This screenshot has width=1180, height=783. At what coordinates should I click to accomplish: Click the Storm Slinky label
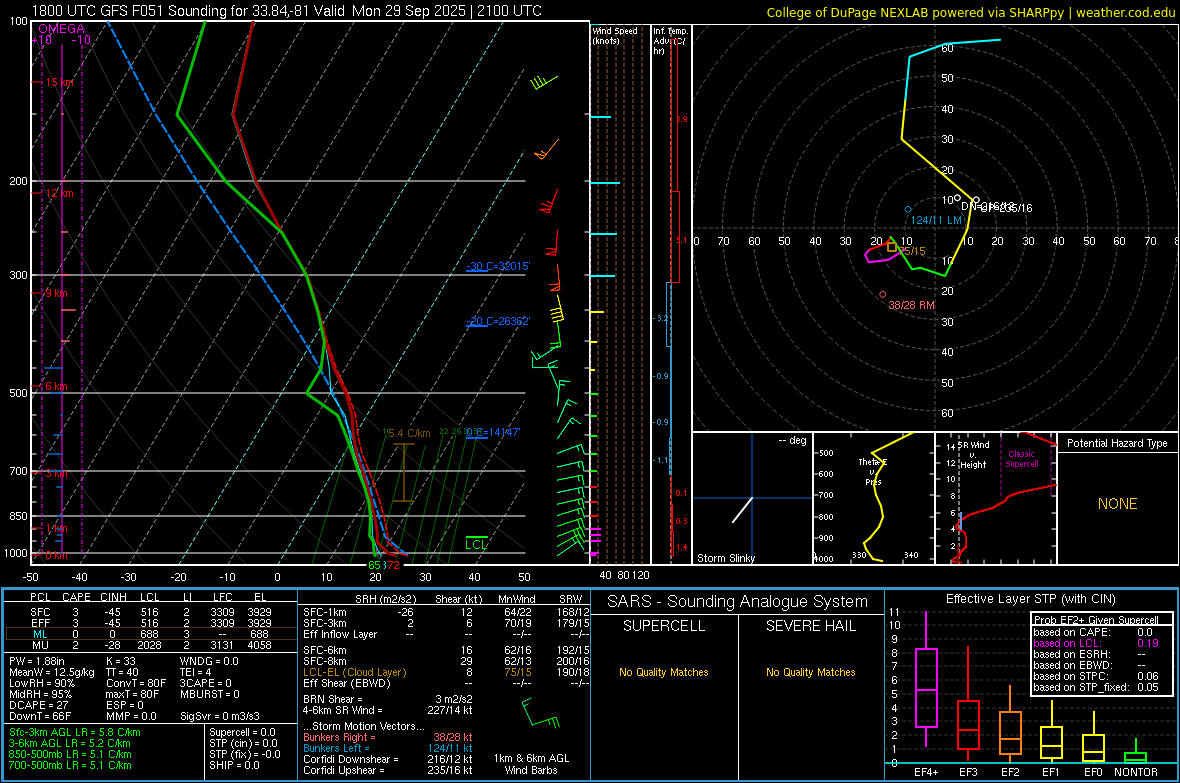[x=726, y=558]
